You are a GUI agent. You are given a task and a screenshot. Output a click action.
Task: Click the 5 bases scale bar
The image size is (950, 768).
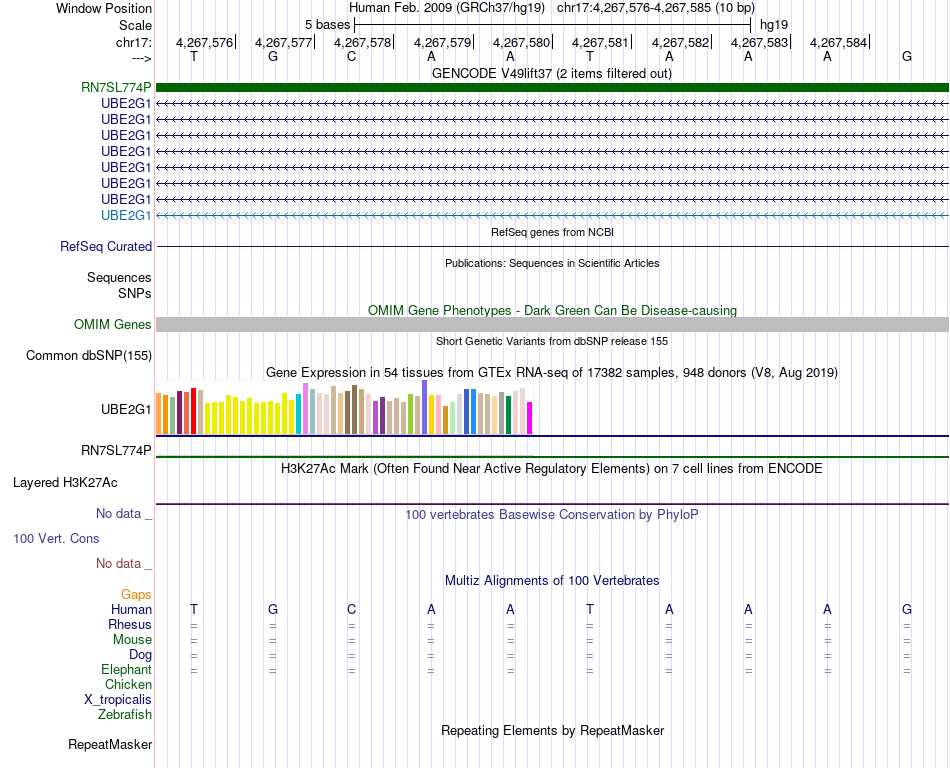click(x=552, y=25)
